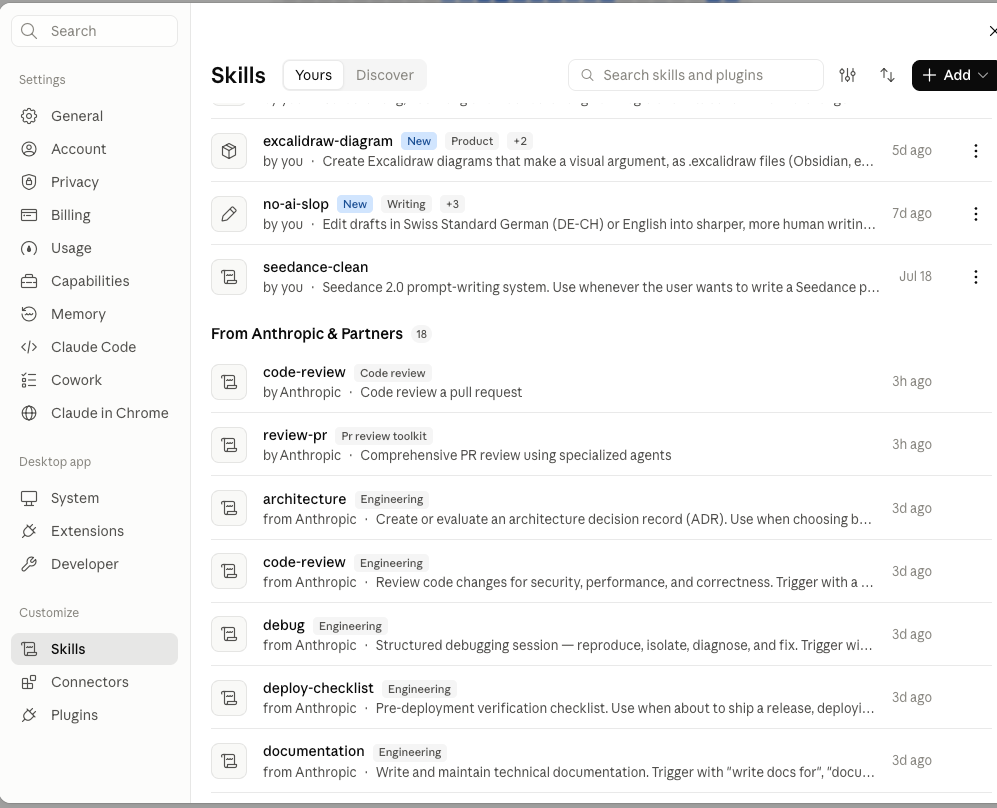
Task: Expand the Add dropdown button
Action: [x=954, y=75]
